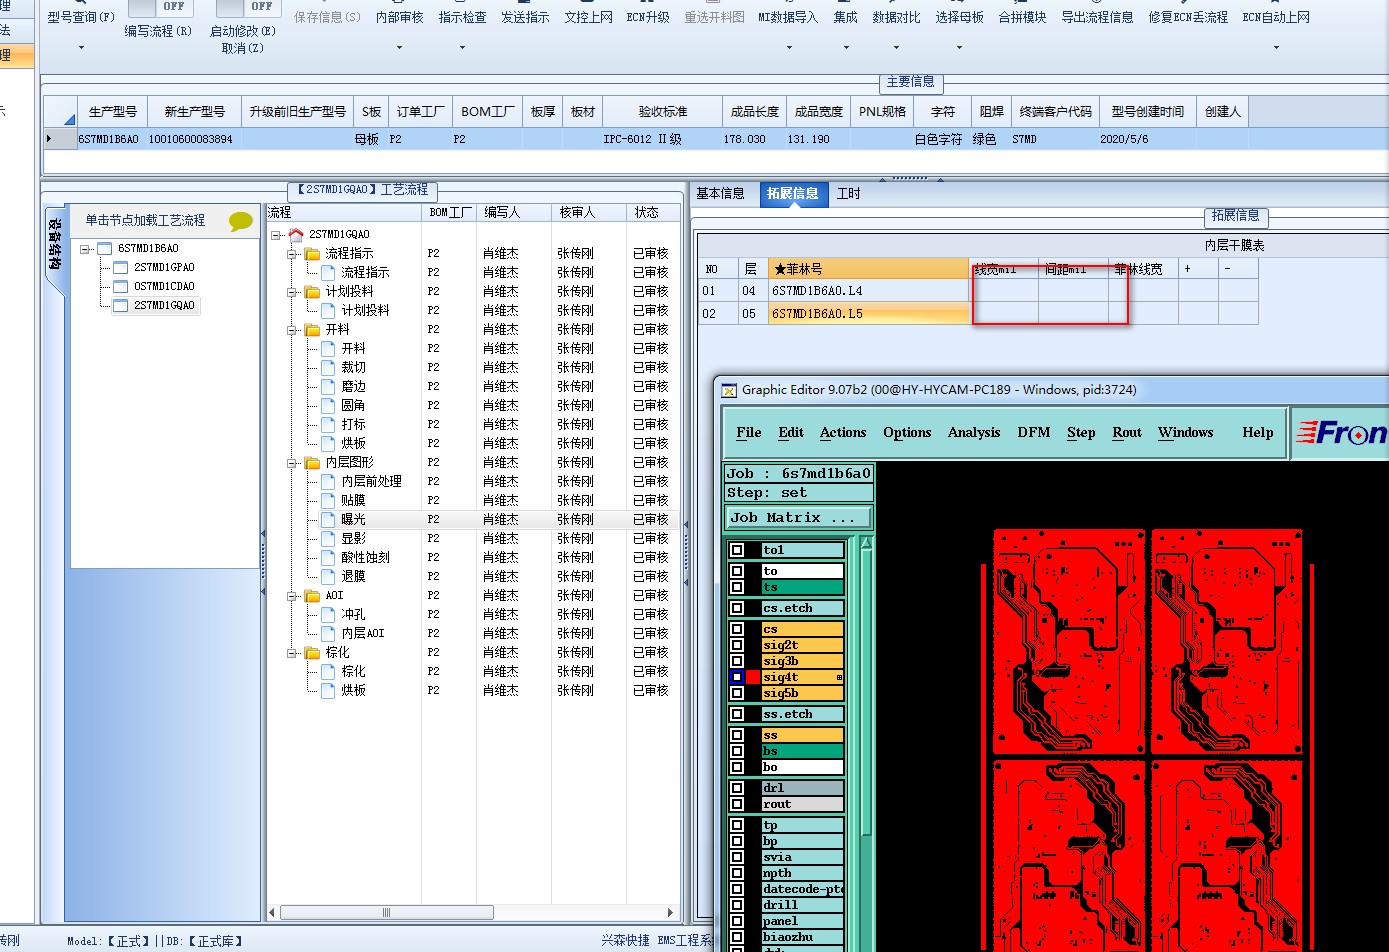This screenshot has height=952, width=1389.
Task: Click the 间距mil cell for 6S7MD1B6A0.L5
Action: coord(1073,314)
